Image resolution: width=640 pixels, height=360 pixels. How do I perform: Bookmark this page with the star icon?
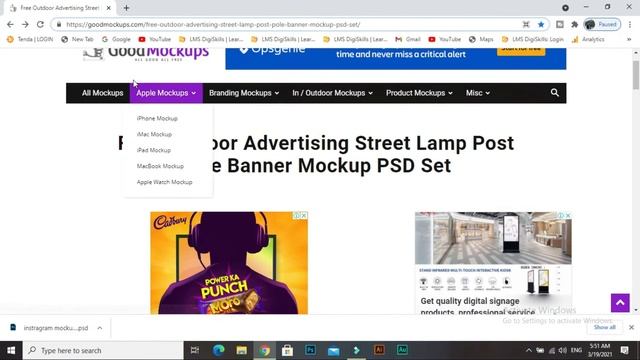click(x=541, y=24)
